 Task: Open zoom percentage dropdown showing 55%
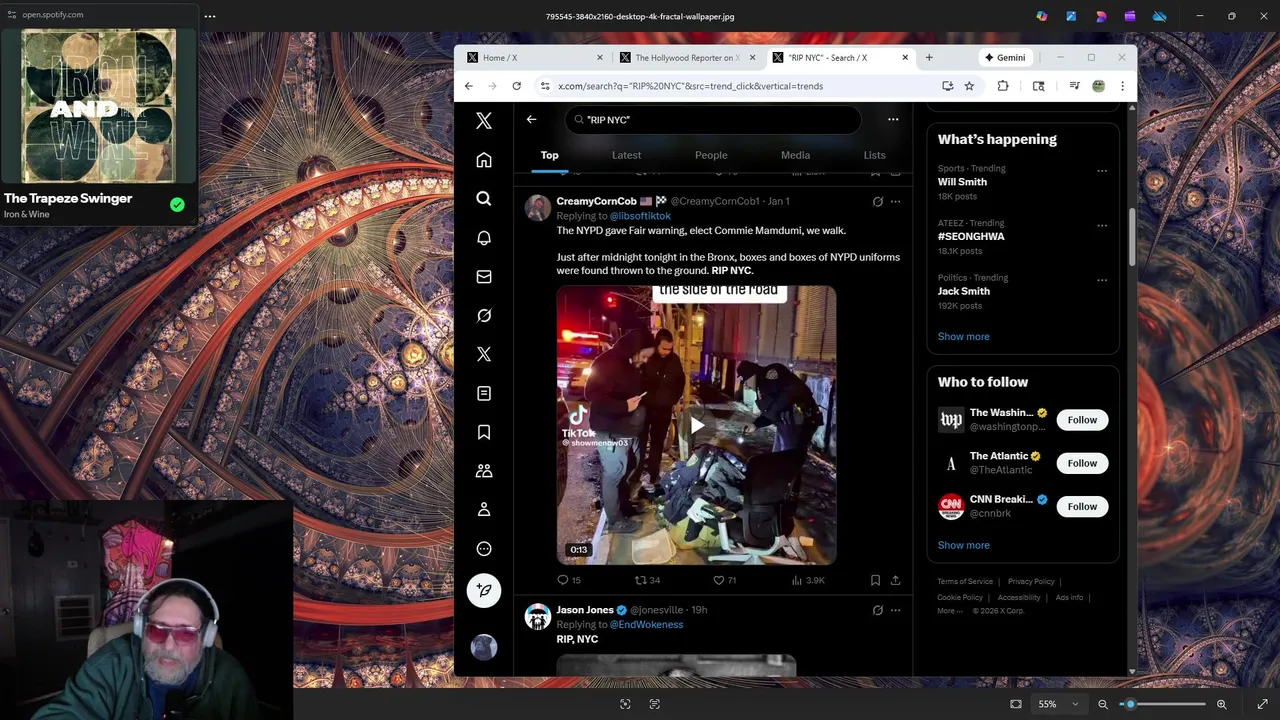1058,704
